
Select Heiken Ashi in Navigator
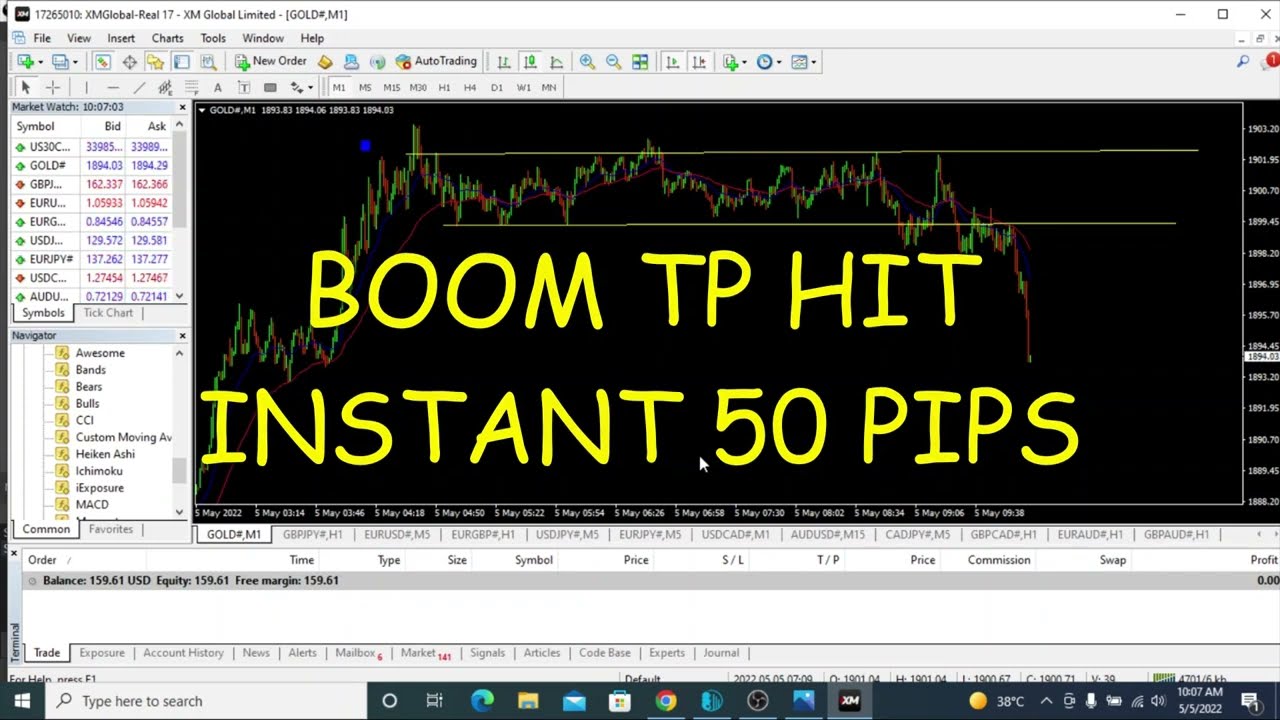105,454
